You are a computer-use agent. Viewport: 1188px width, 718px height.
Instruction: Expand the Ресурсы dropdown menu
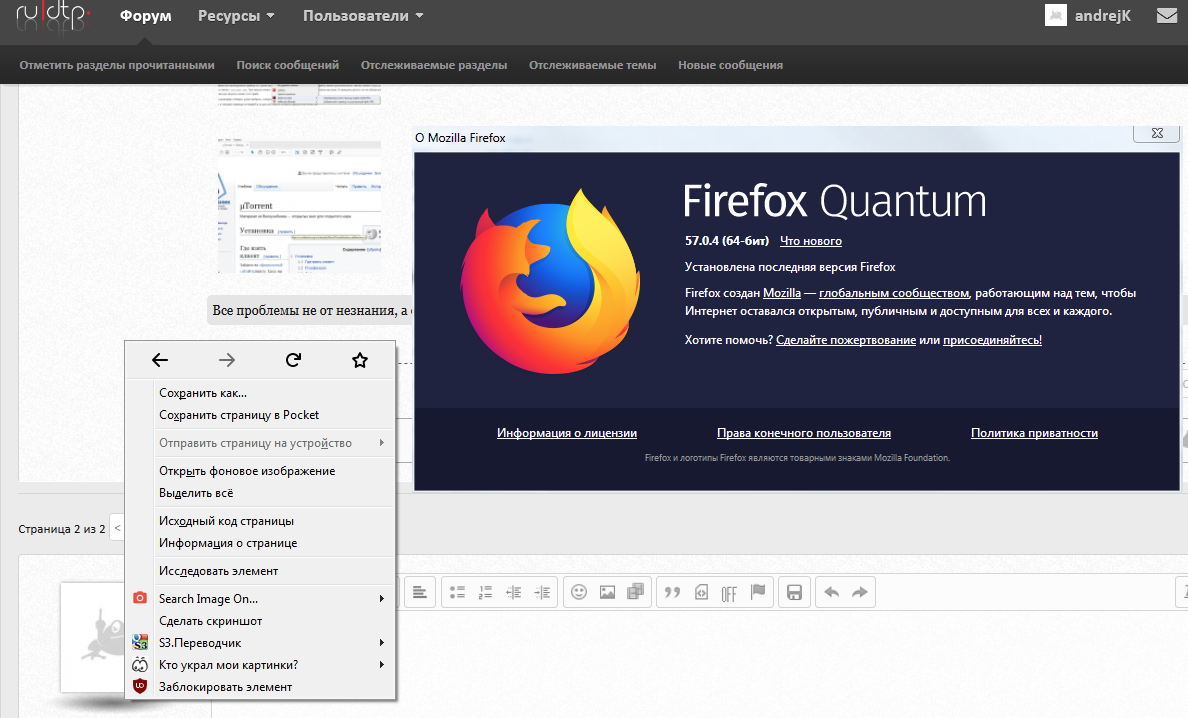(x=236, y=16)
